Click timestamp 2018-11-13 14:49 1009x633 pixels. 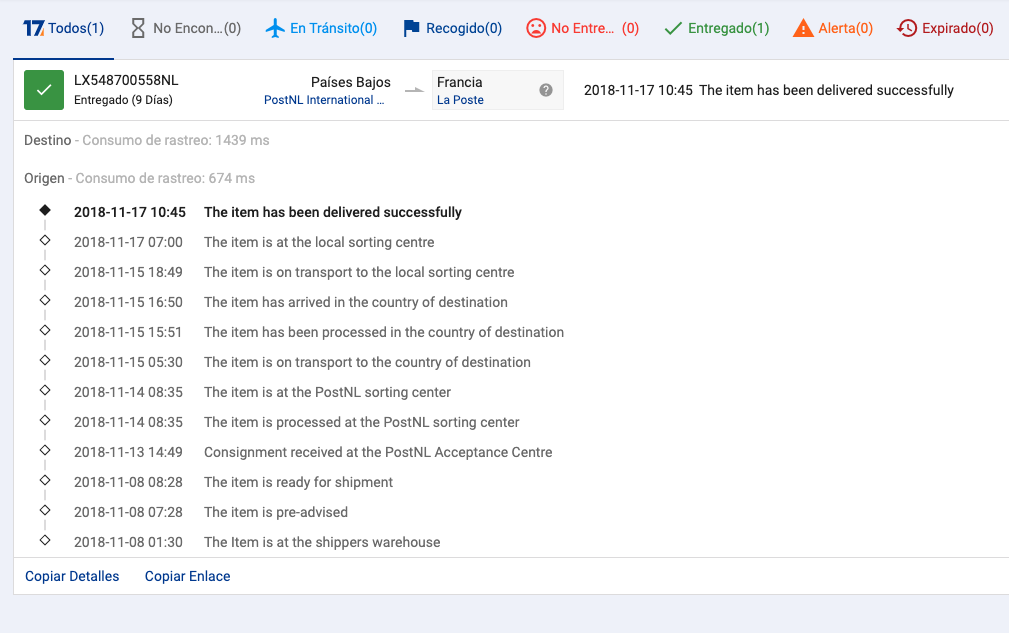pyautogui.click(x=128, y=452)
